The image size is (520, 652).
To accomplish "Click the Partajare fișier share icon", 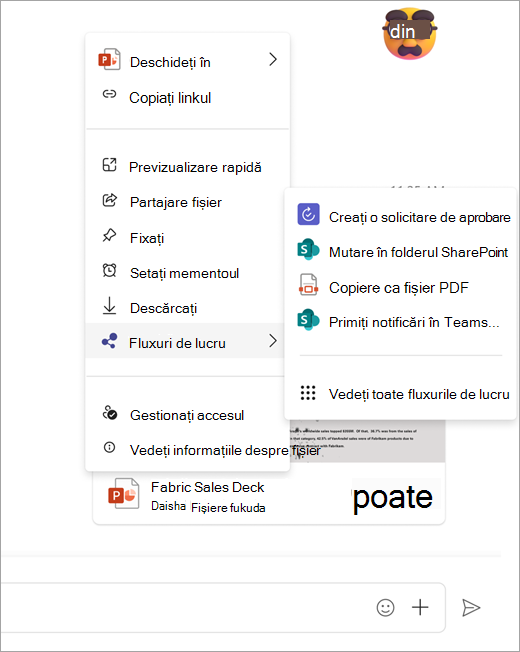I will click(110, 200).
